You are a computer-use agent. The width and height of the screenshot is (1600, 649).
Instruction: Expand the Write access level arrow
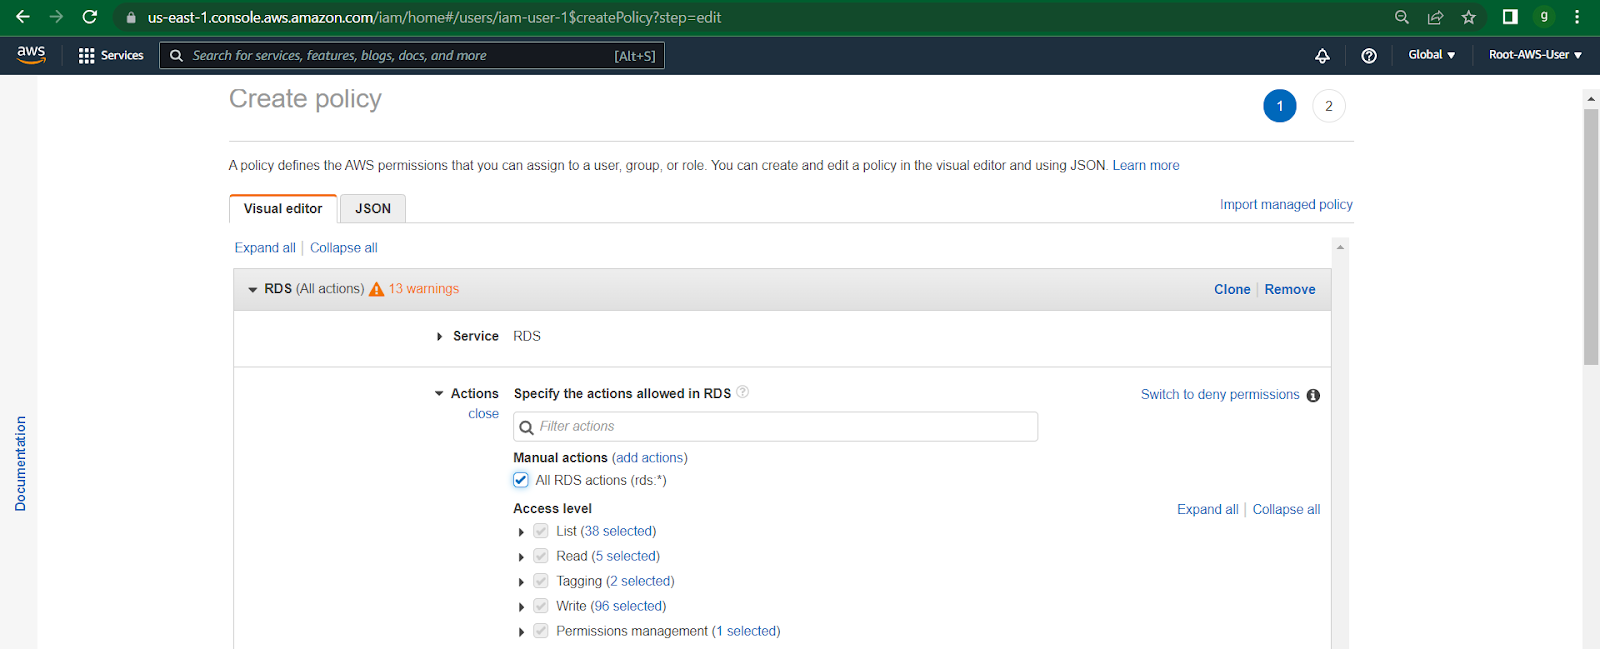[x=521, y=607]
